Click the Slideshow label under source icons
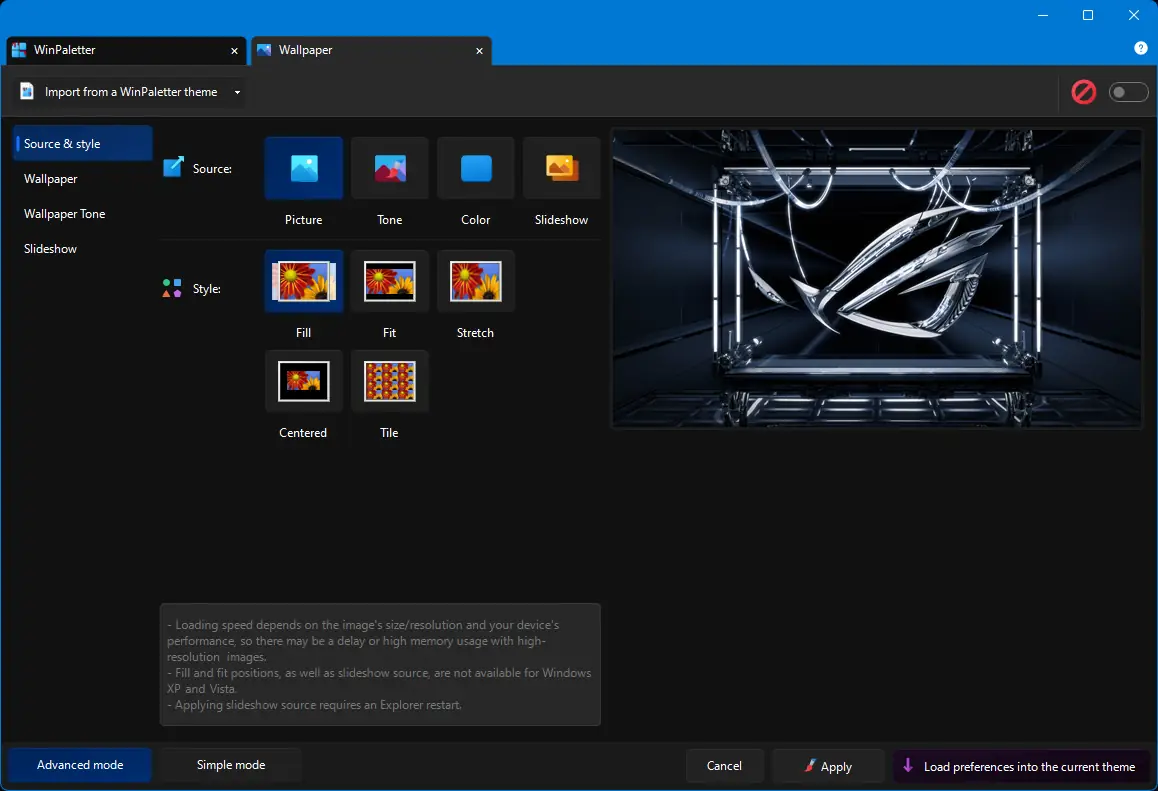1158x791 pixels. pyautogui.click(x=561, y=219)
